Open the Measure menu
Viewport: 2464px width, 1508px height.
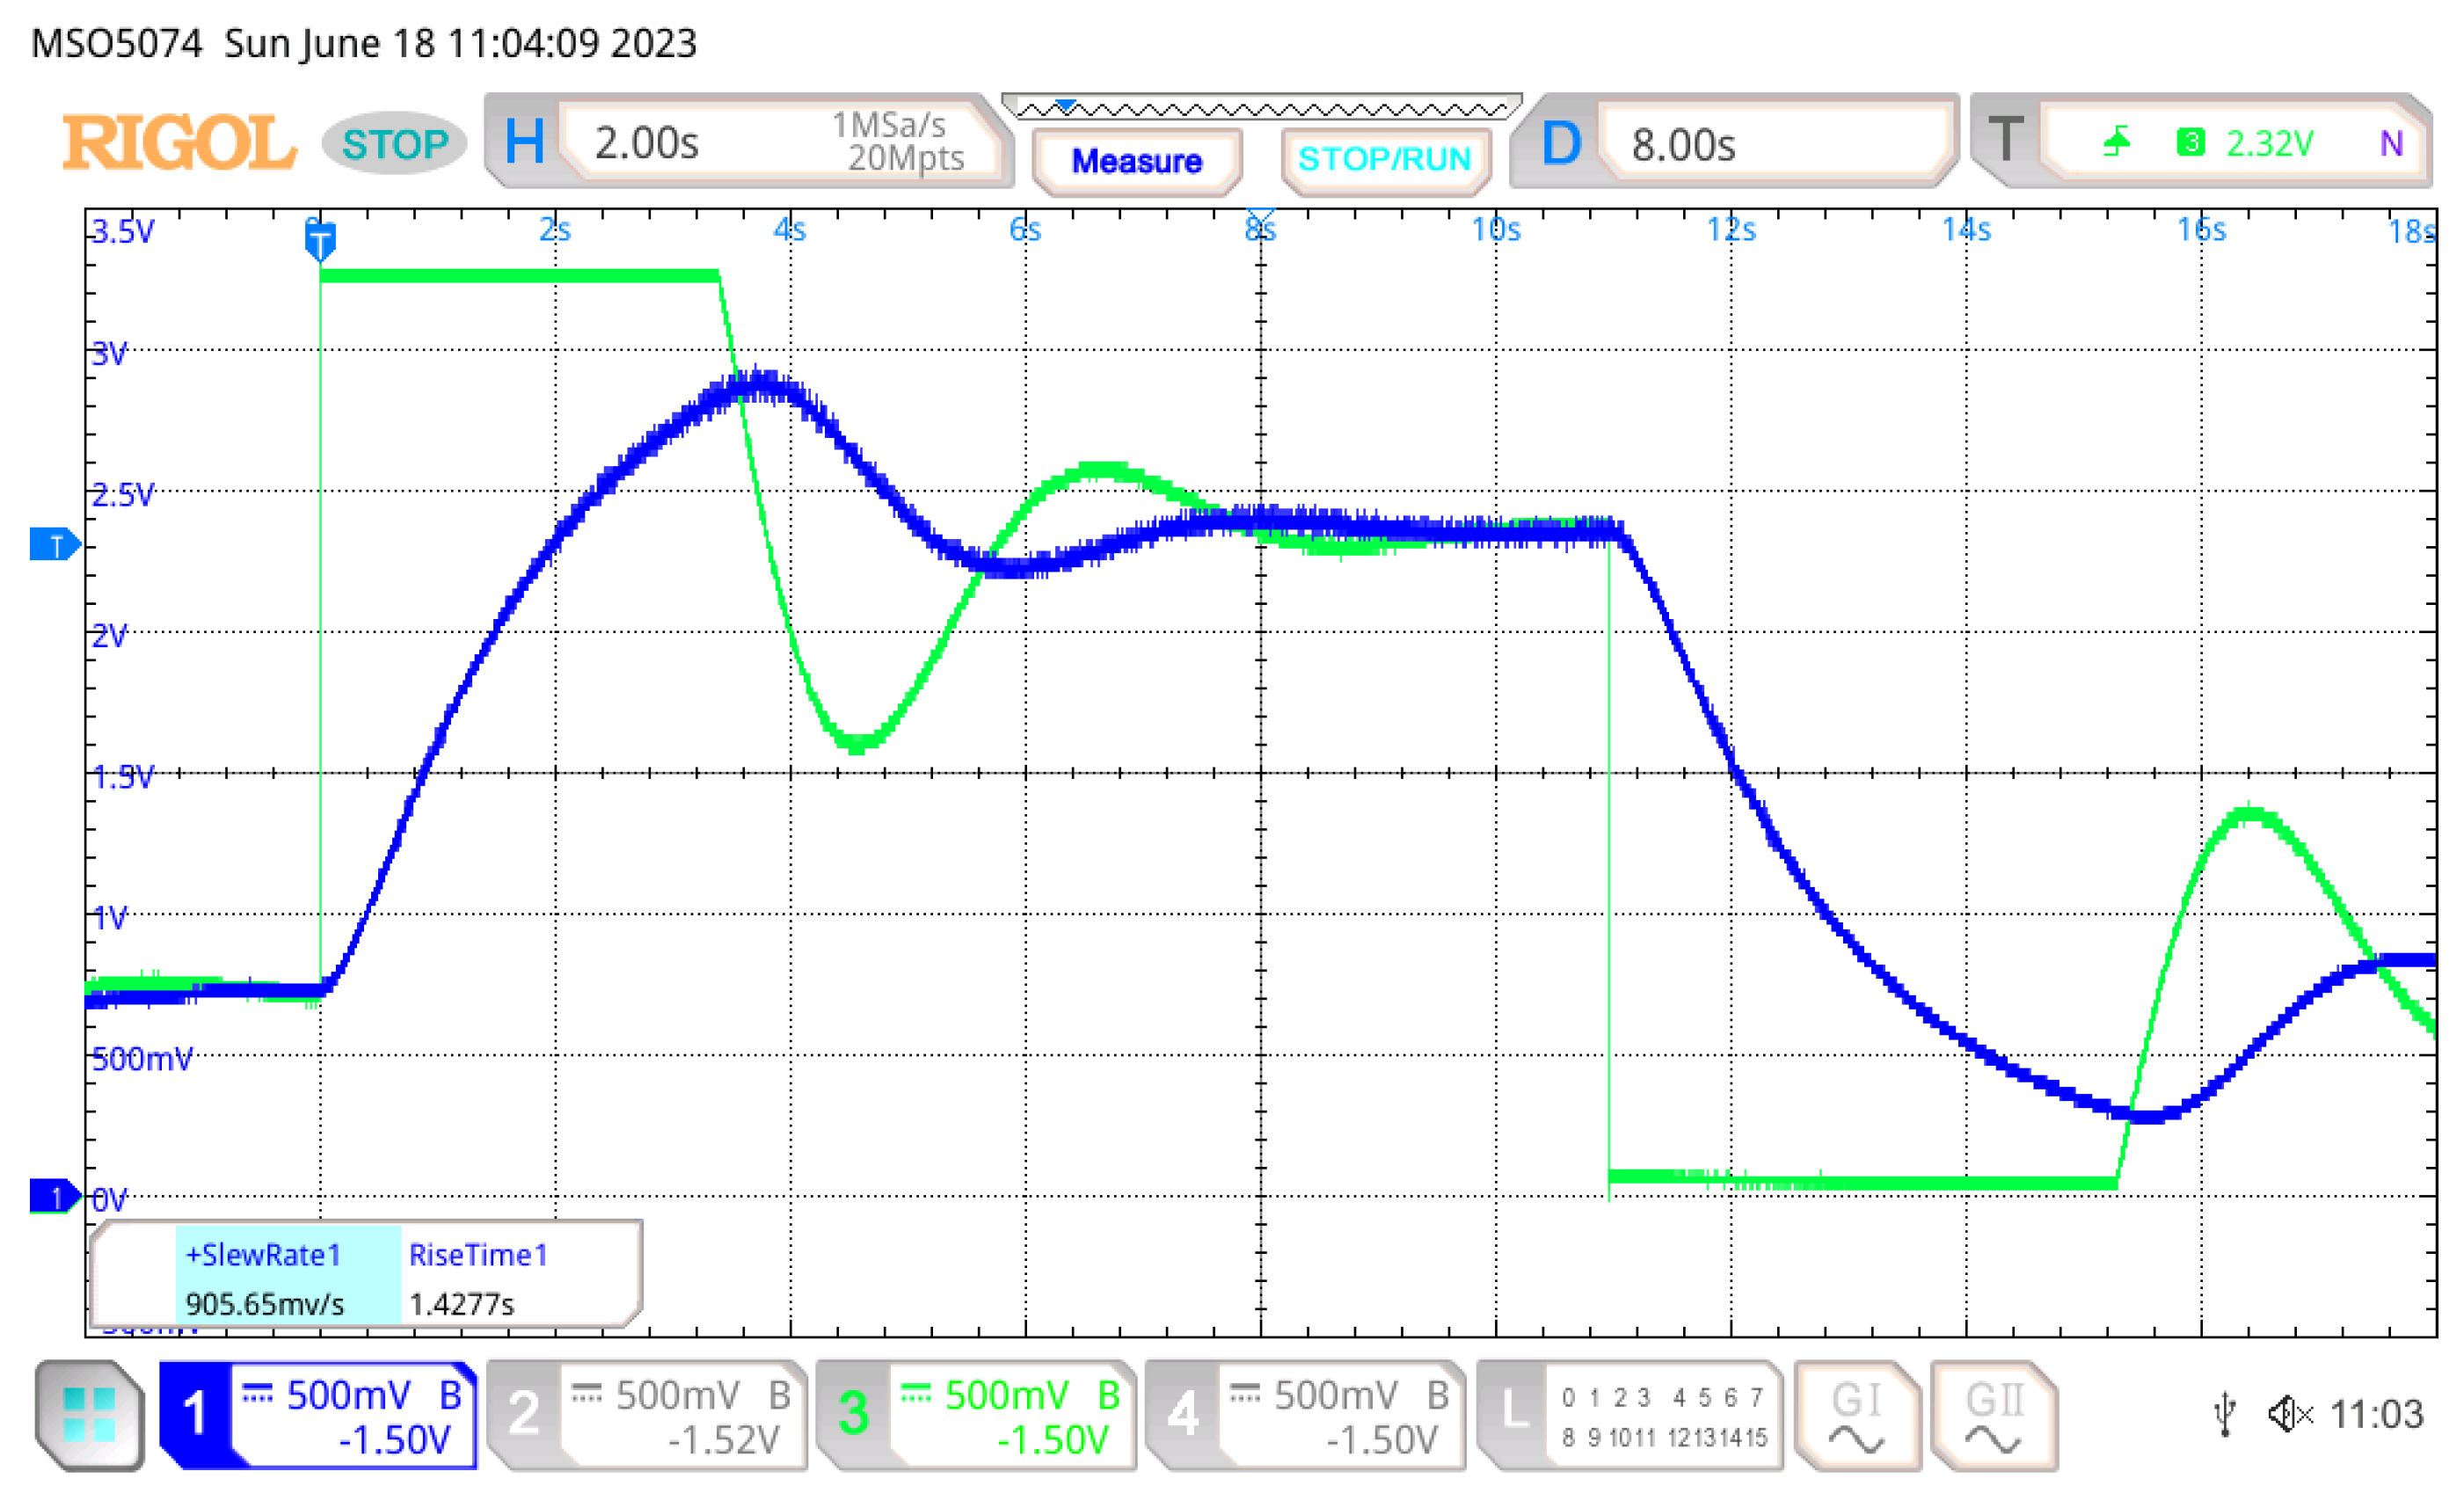1137,161
